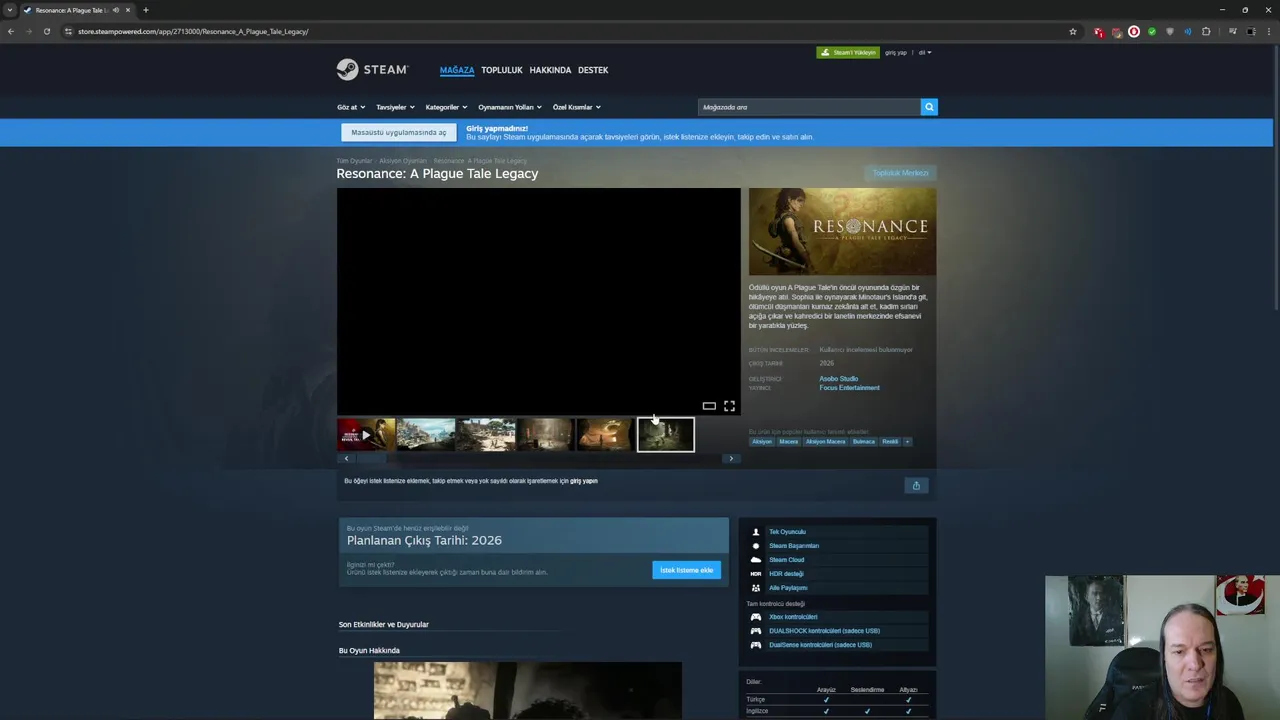Expand the Kategoriler dropdown
Image resolution: width=1280 pixels, height=720 pixels.
(446, 107)
